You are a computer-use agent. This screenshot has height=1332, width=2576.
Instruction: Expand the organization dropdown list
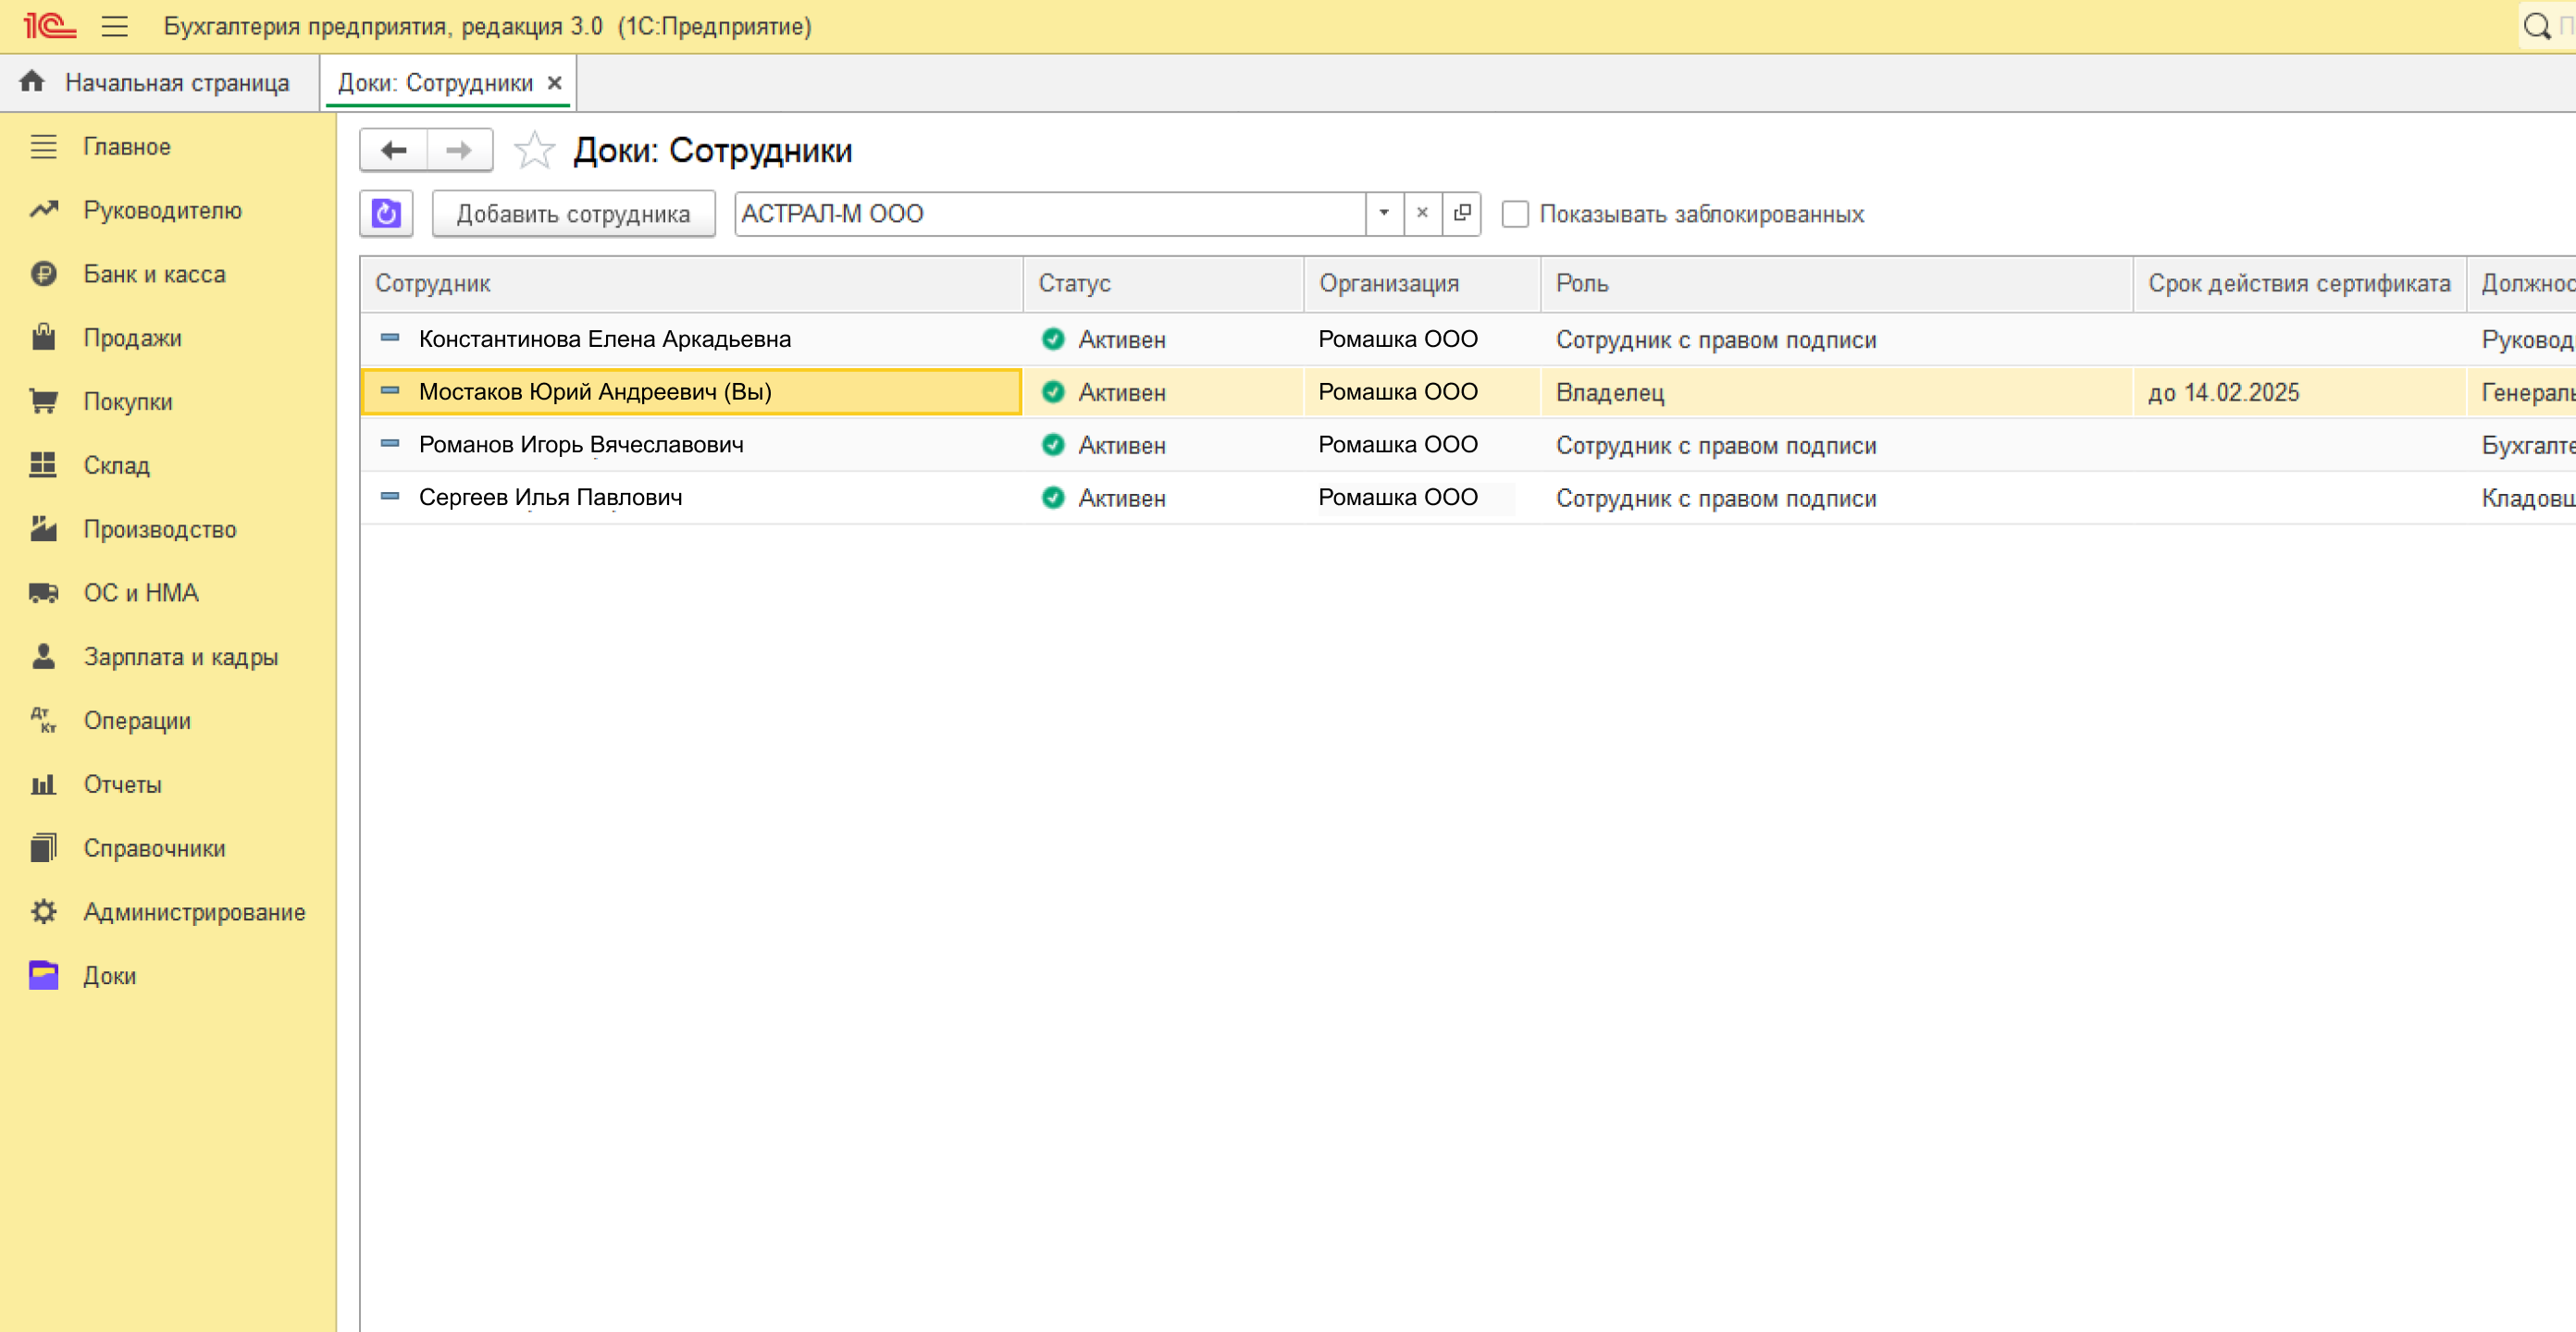click(1384, 214)
